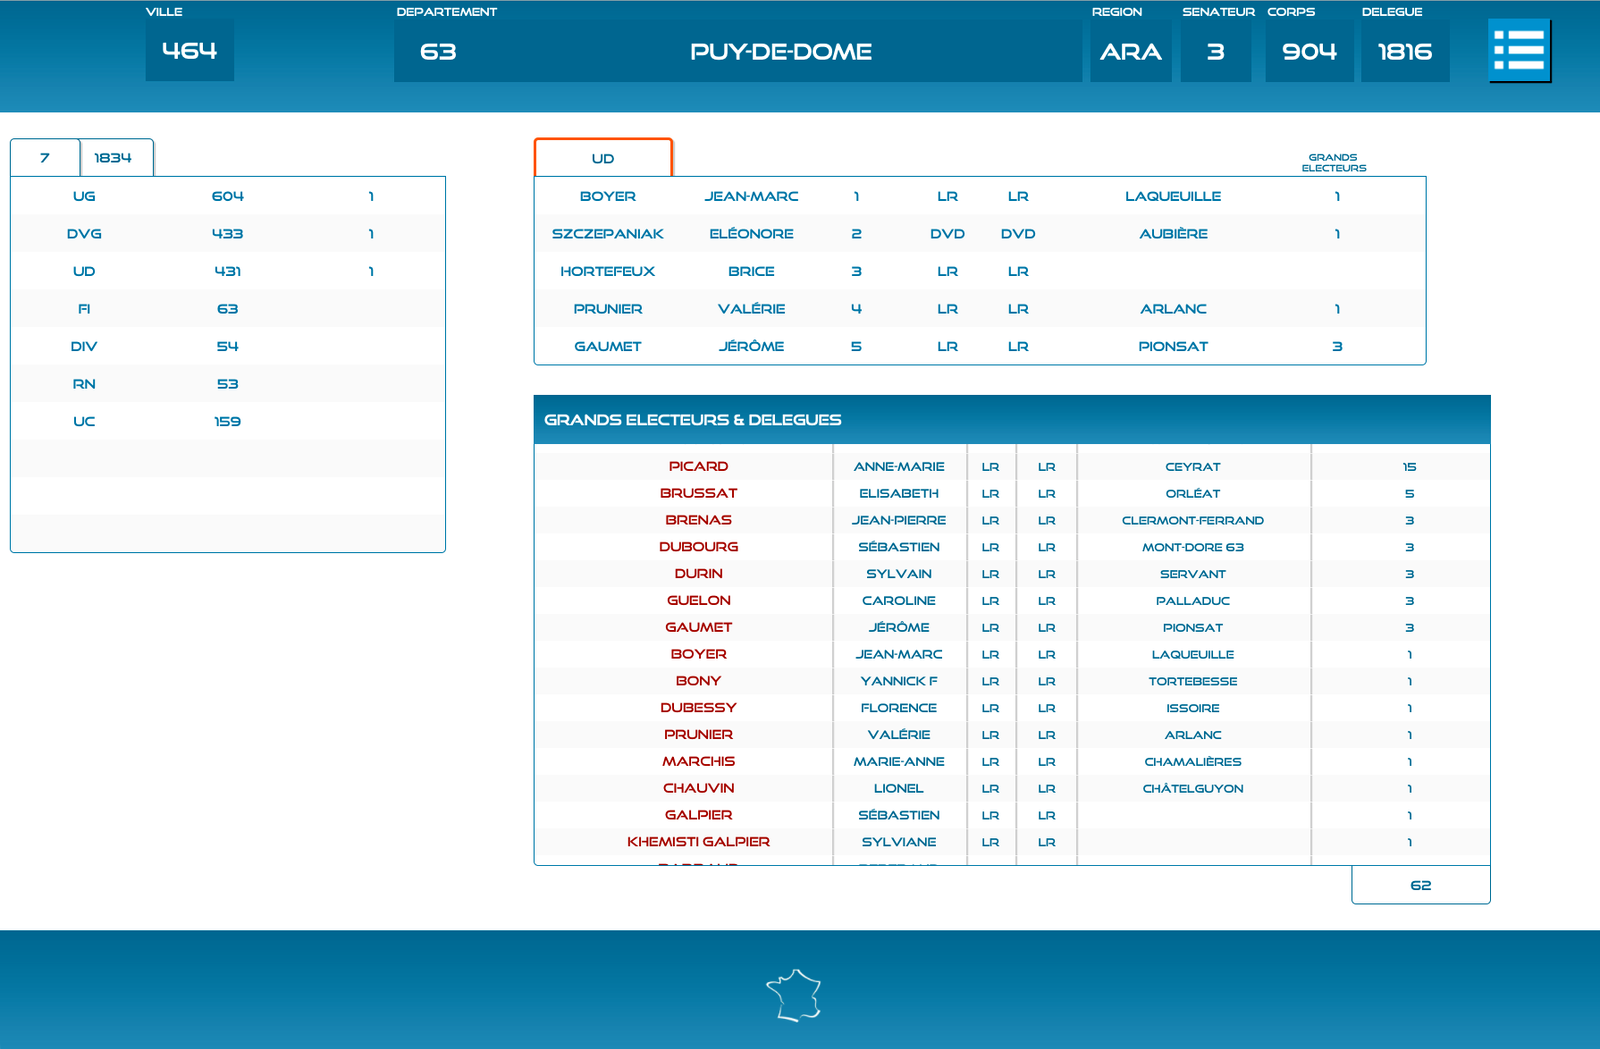This screenshot has height=1049, width=1600.
Task: Click the CORPS value 904
Action: pos(1308,52)
